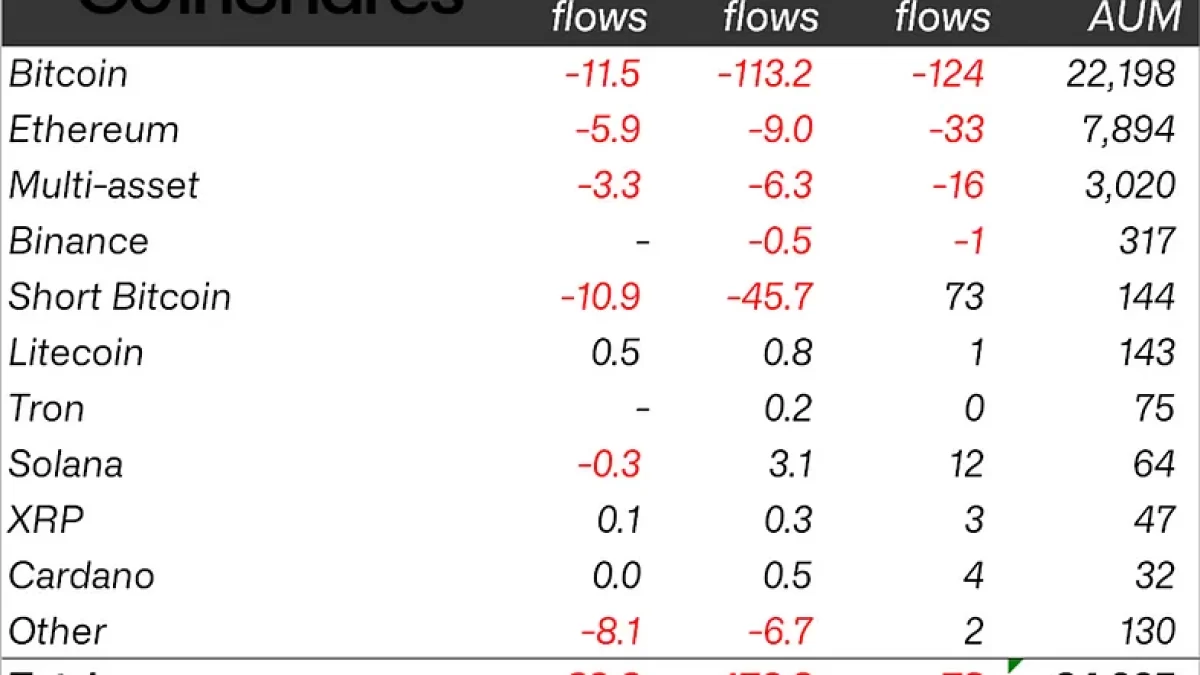Click the Short Bitcoin row label

[119, 298]
